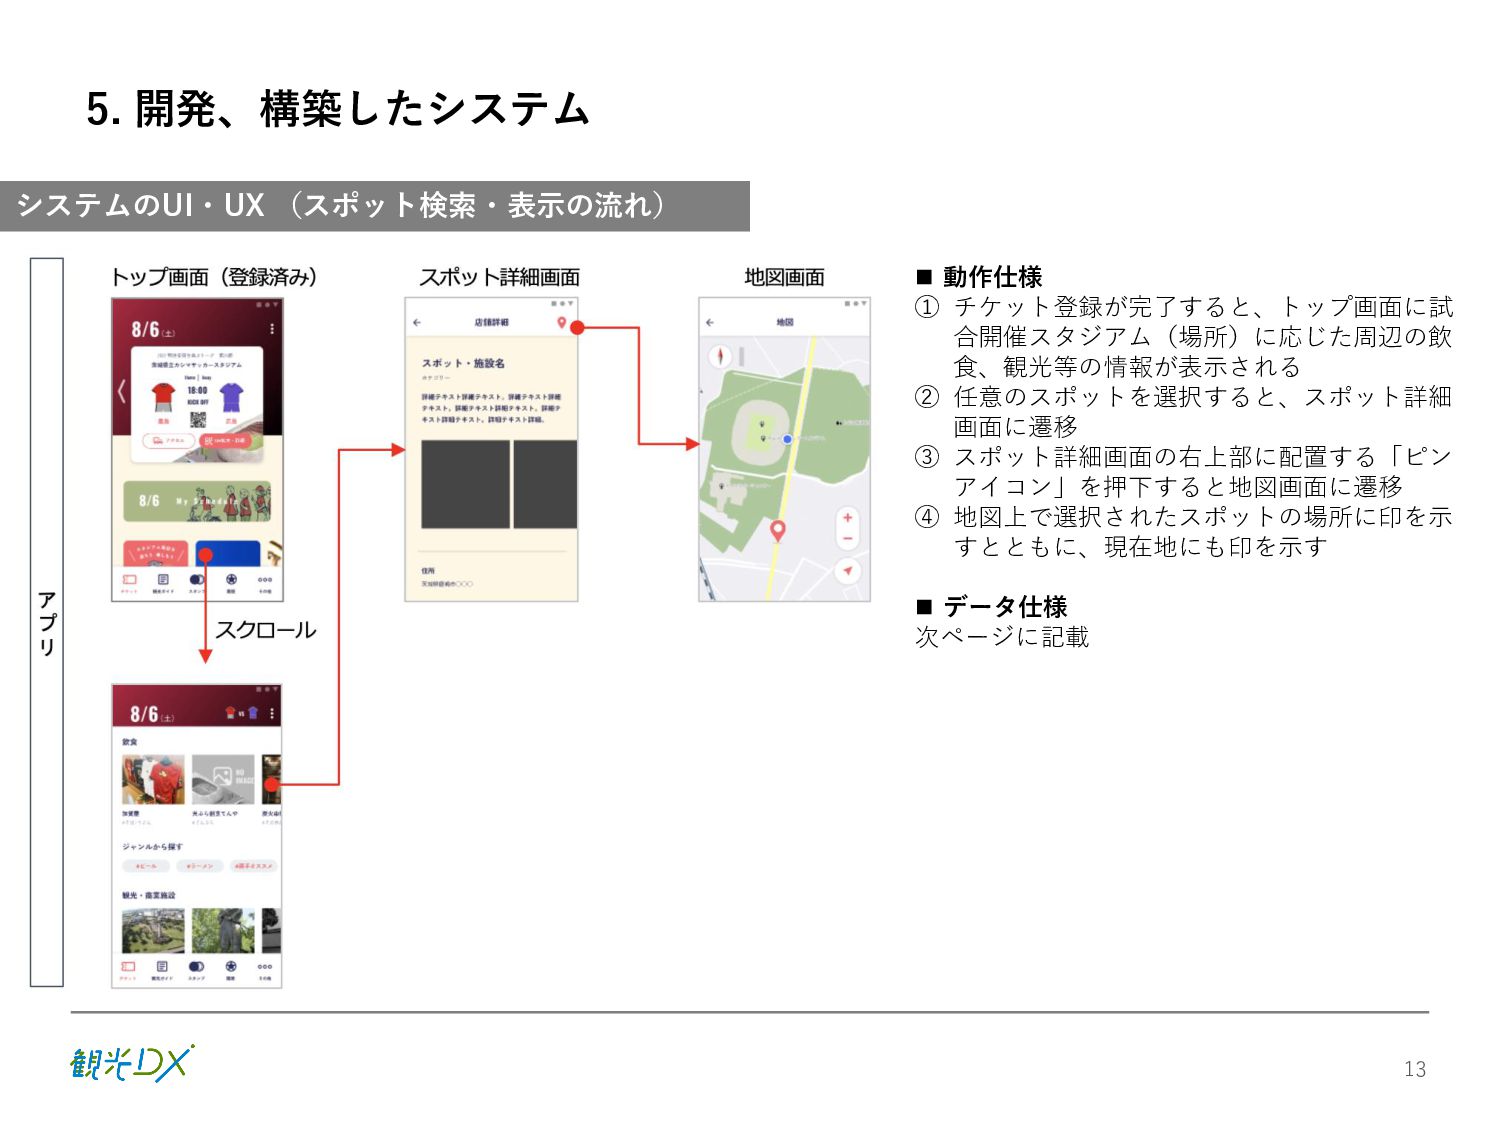
Task: Select the #ビール genre tag
Action: click(x=146, y=866)
